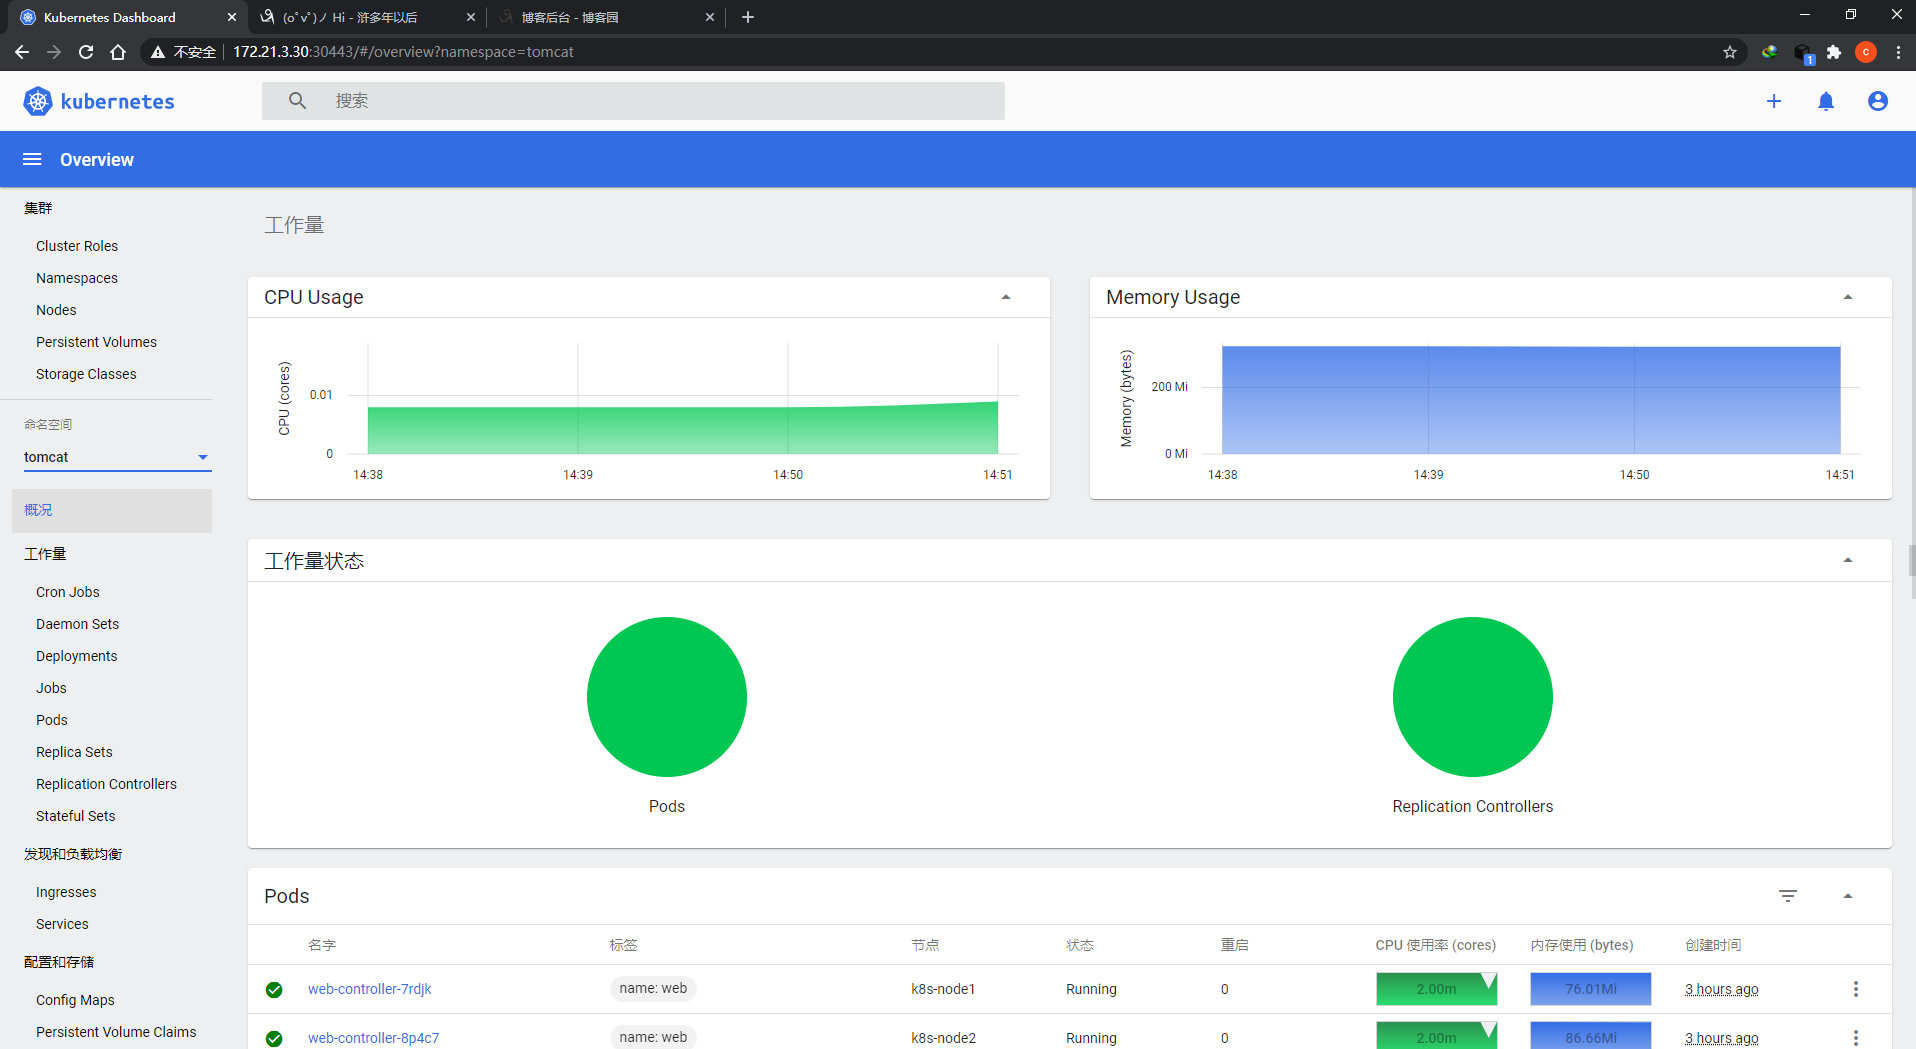This screenshot has height=1049, width=1916.
Task: Click status check icon of web-controller-7rdjk
Action: [274, 990]
